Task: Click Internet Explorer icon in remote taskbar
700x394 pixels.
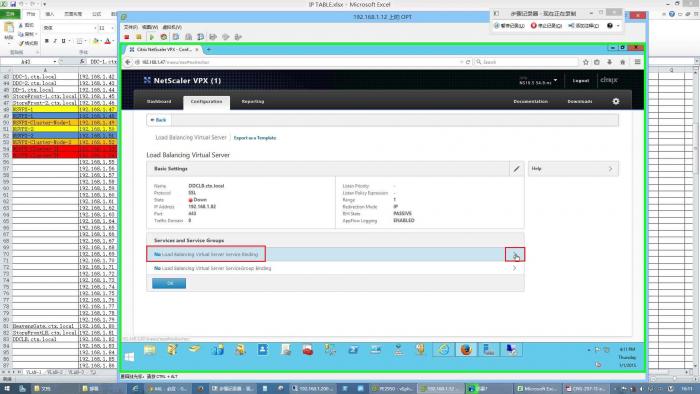Action: click(443, 350)
